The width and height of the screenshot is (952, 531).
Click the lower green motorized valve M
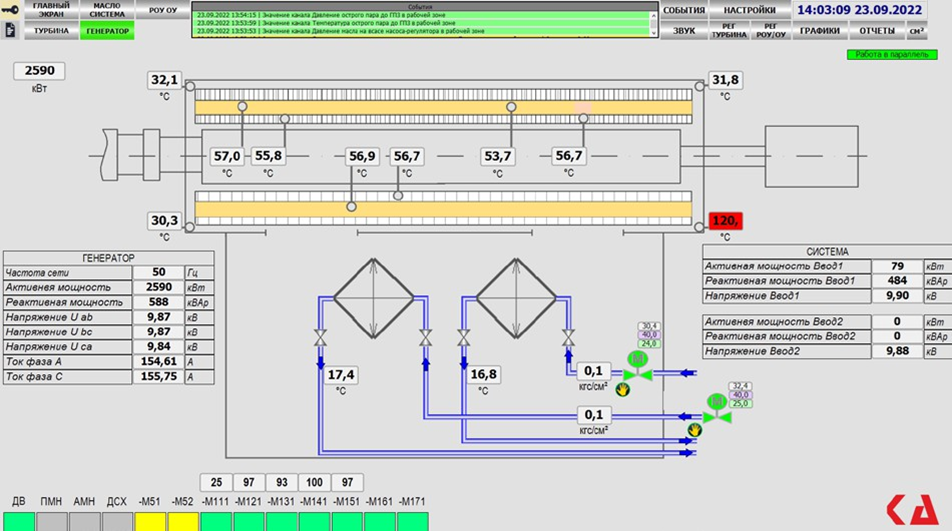(717, 410)
